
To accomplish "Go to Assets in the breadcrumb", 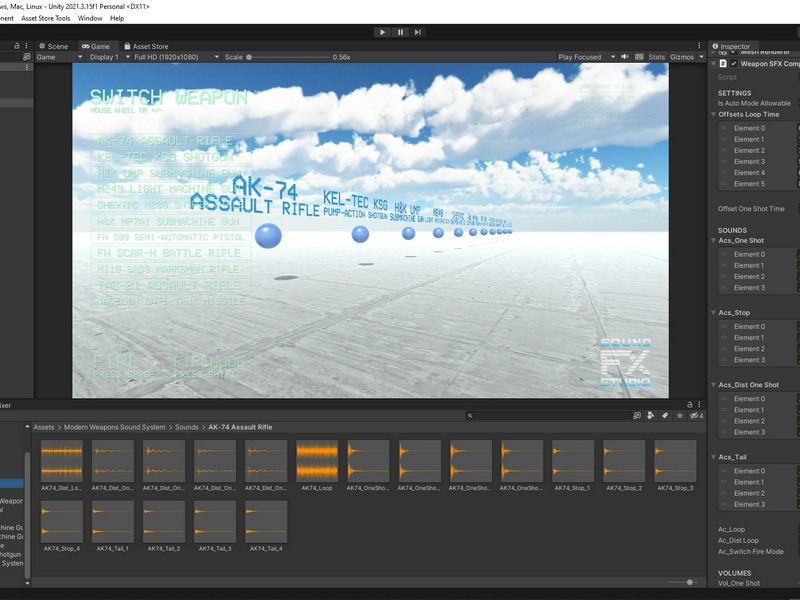I will [x=44, y=427].
